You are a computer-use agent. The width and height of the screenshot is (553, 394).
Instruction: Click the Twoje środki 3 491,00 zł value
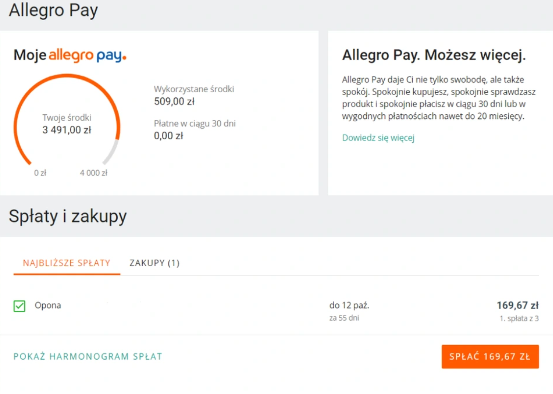click(x=67, y=130)
